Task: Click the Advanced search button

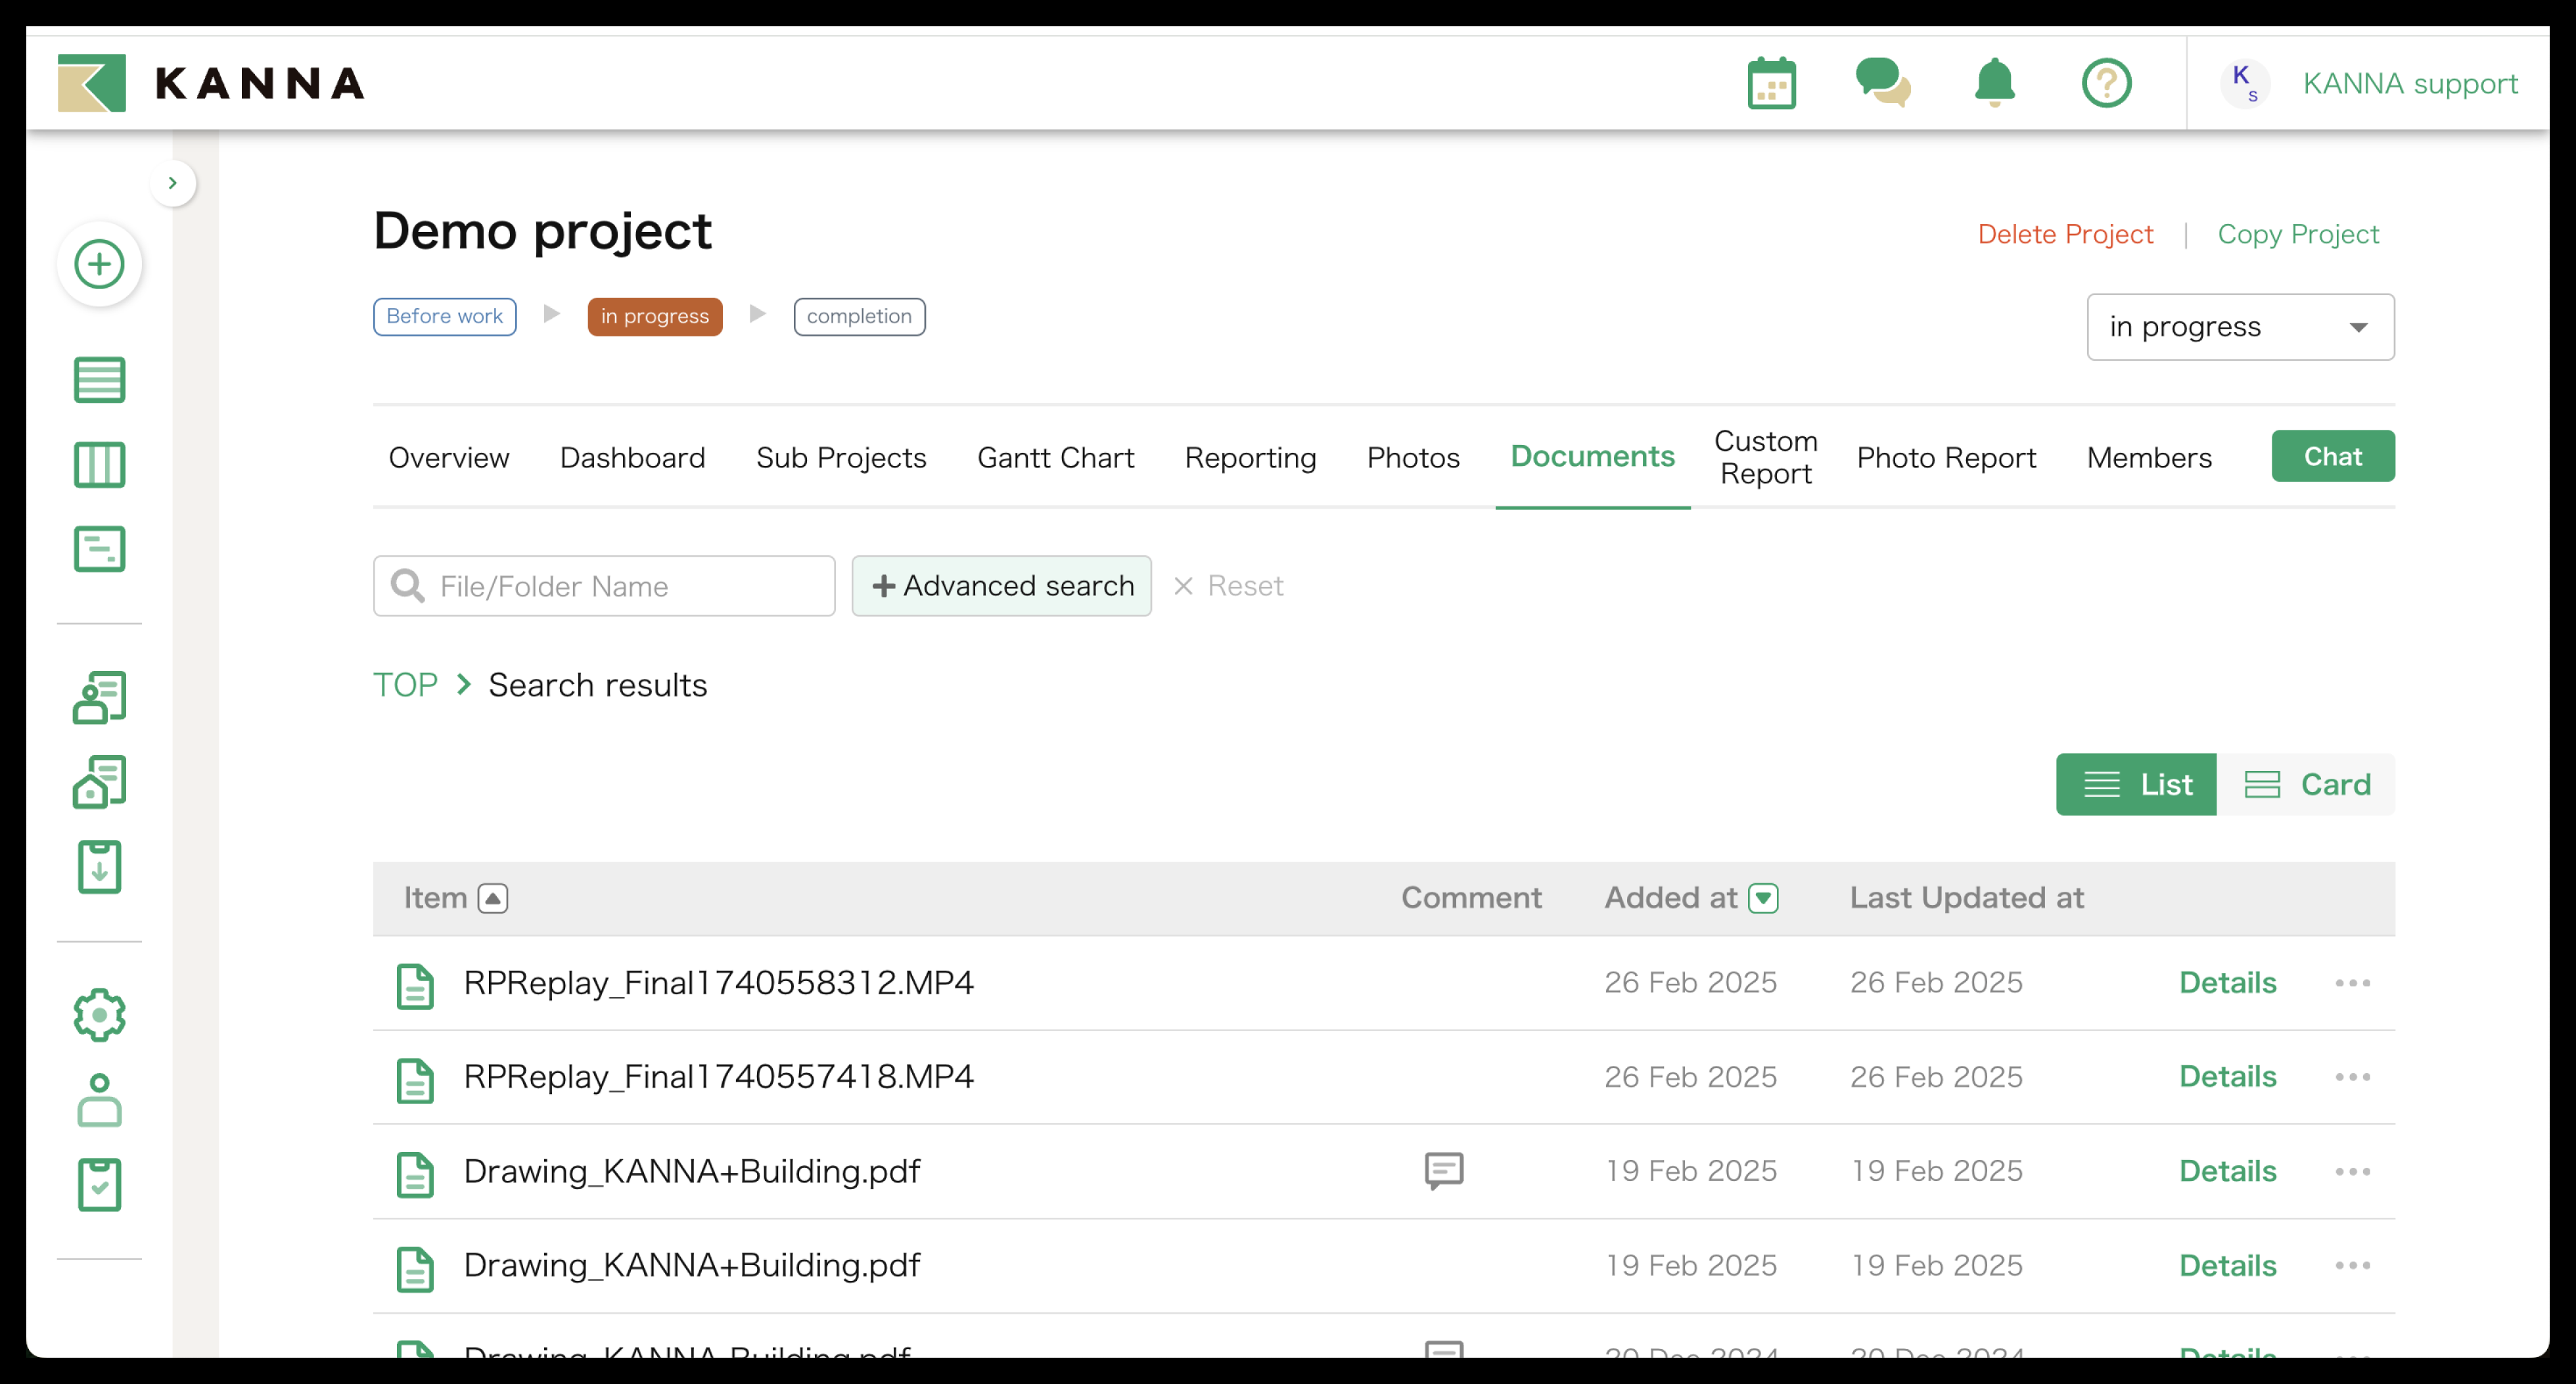Action: (x=1002, y=586)
